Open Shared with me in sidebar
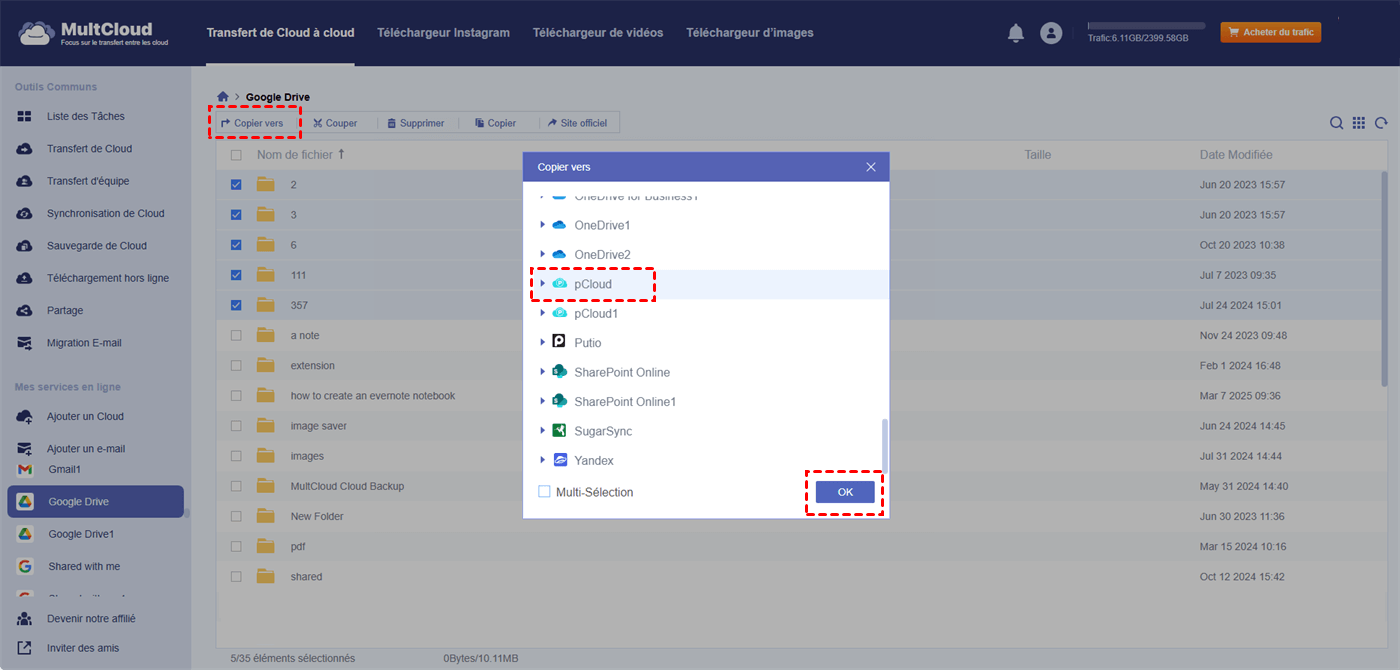The image size is (1400, 670). pyautogui.click(x=84, y=566)
